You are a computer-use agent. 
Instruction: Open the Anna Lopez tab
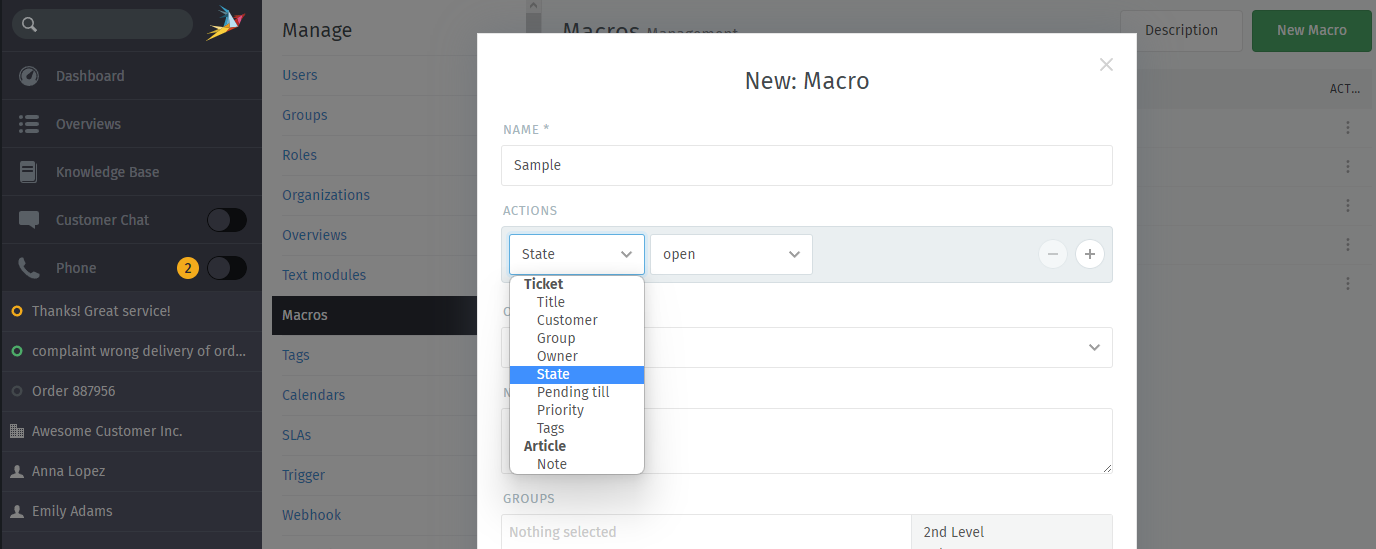tap(131, 471)
